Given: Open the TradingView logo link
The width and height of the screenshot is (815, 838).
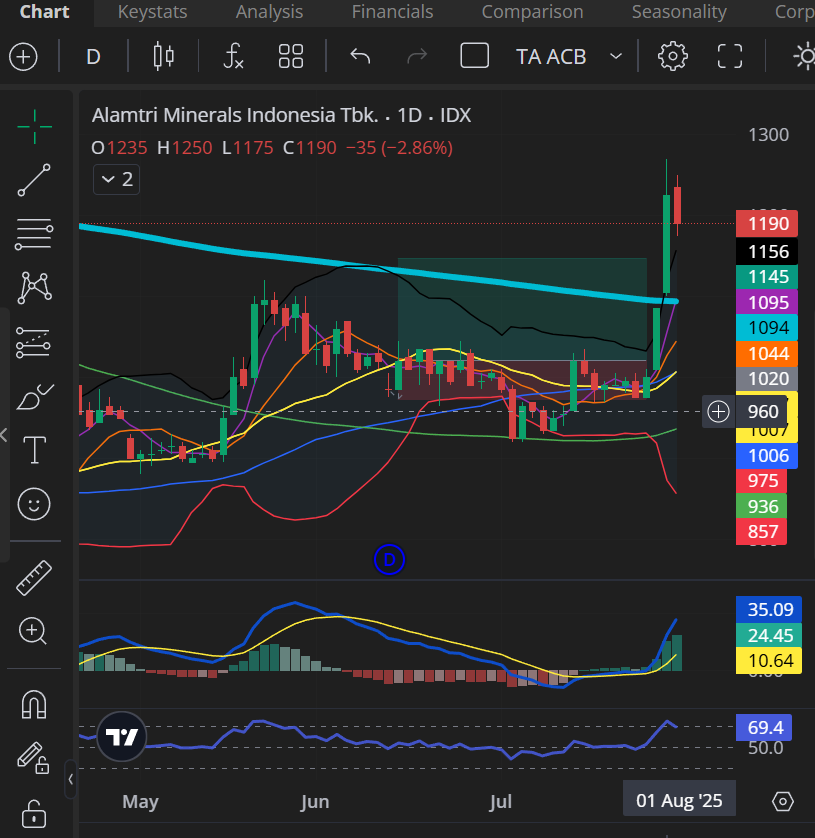Looking at the screenshot, I should [x=122, y=737].
